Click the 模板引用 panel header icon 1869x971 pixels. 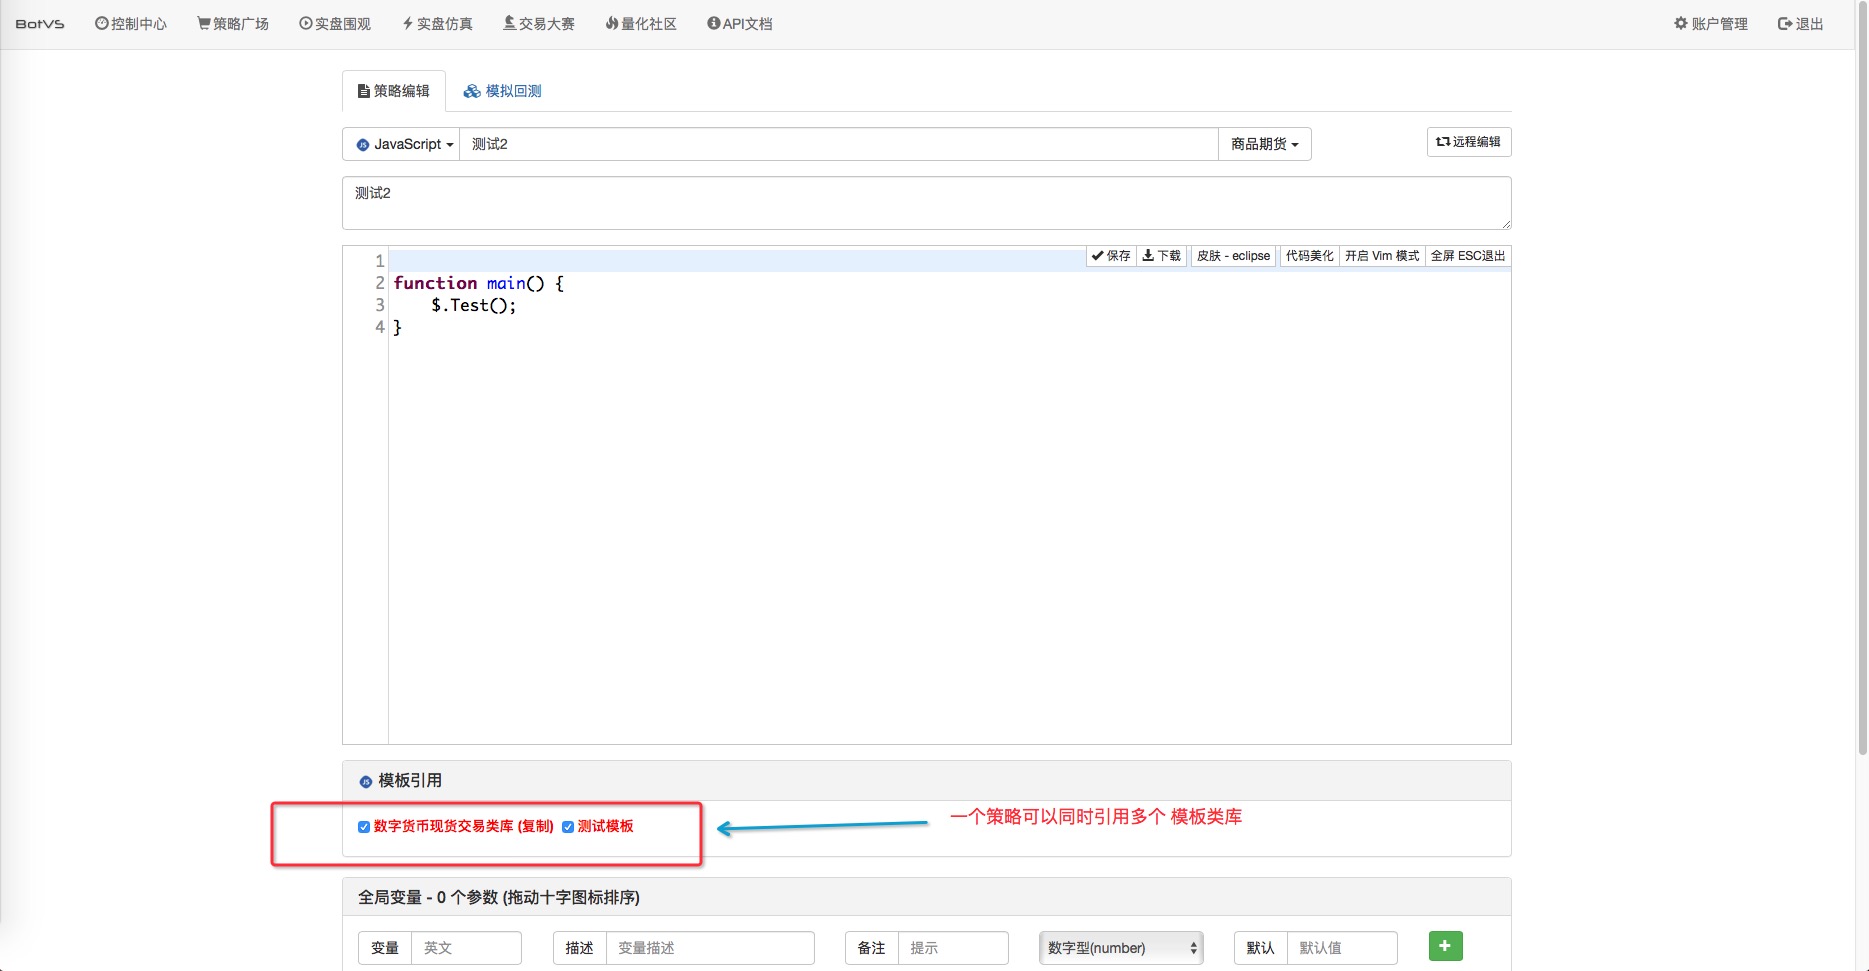point(366,781)
